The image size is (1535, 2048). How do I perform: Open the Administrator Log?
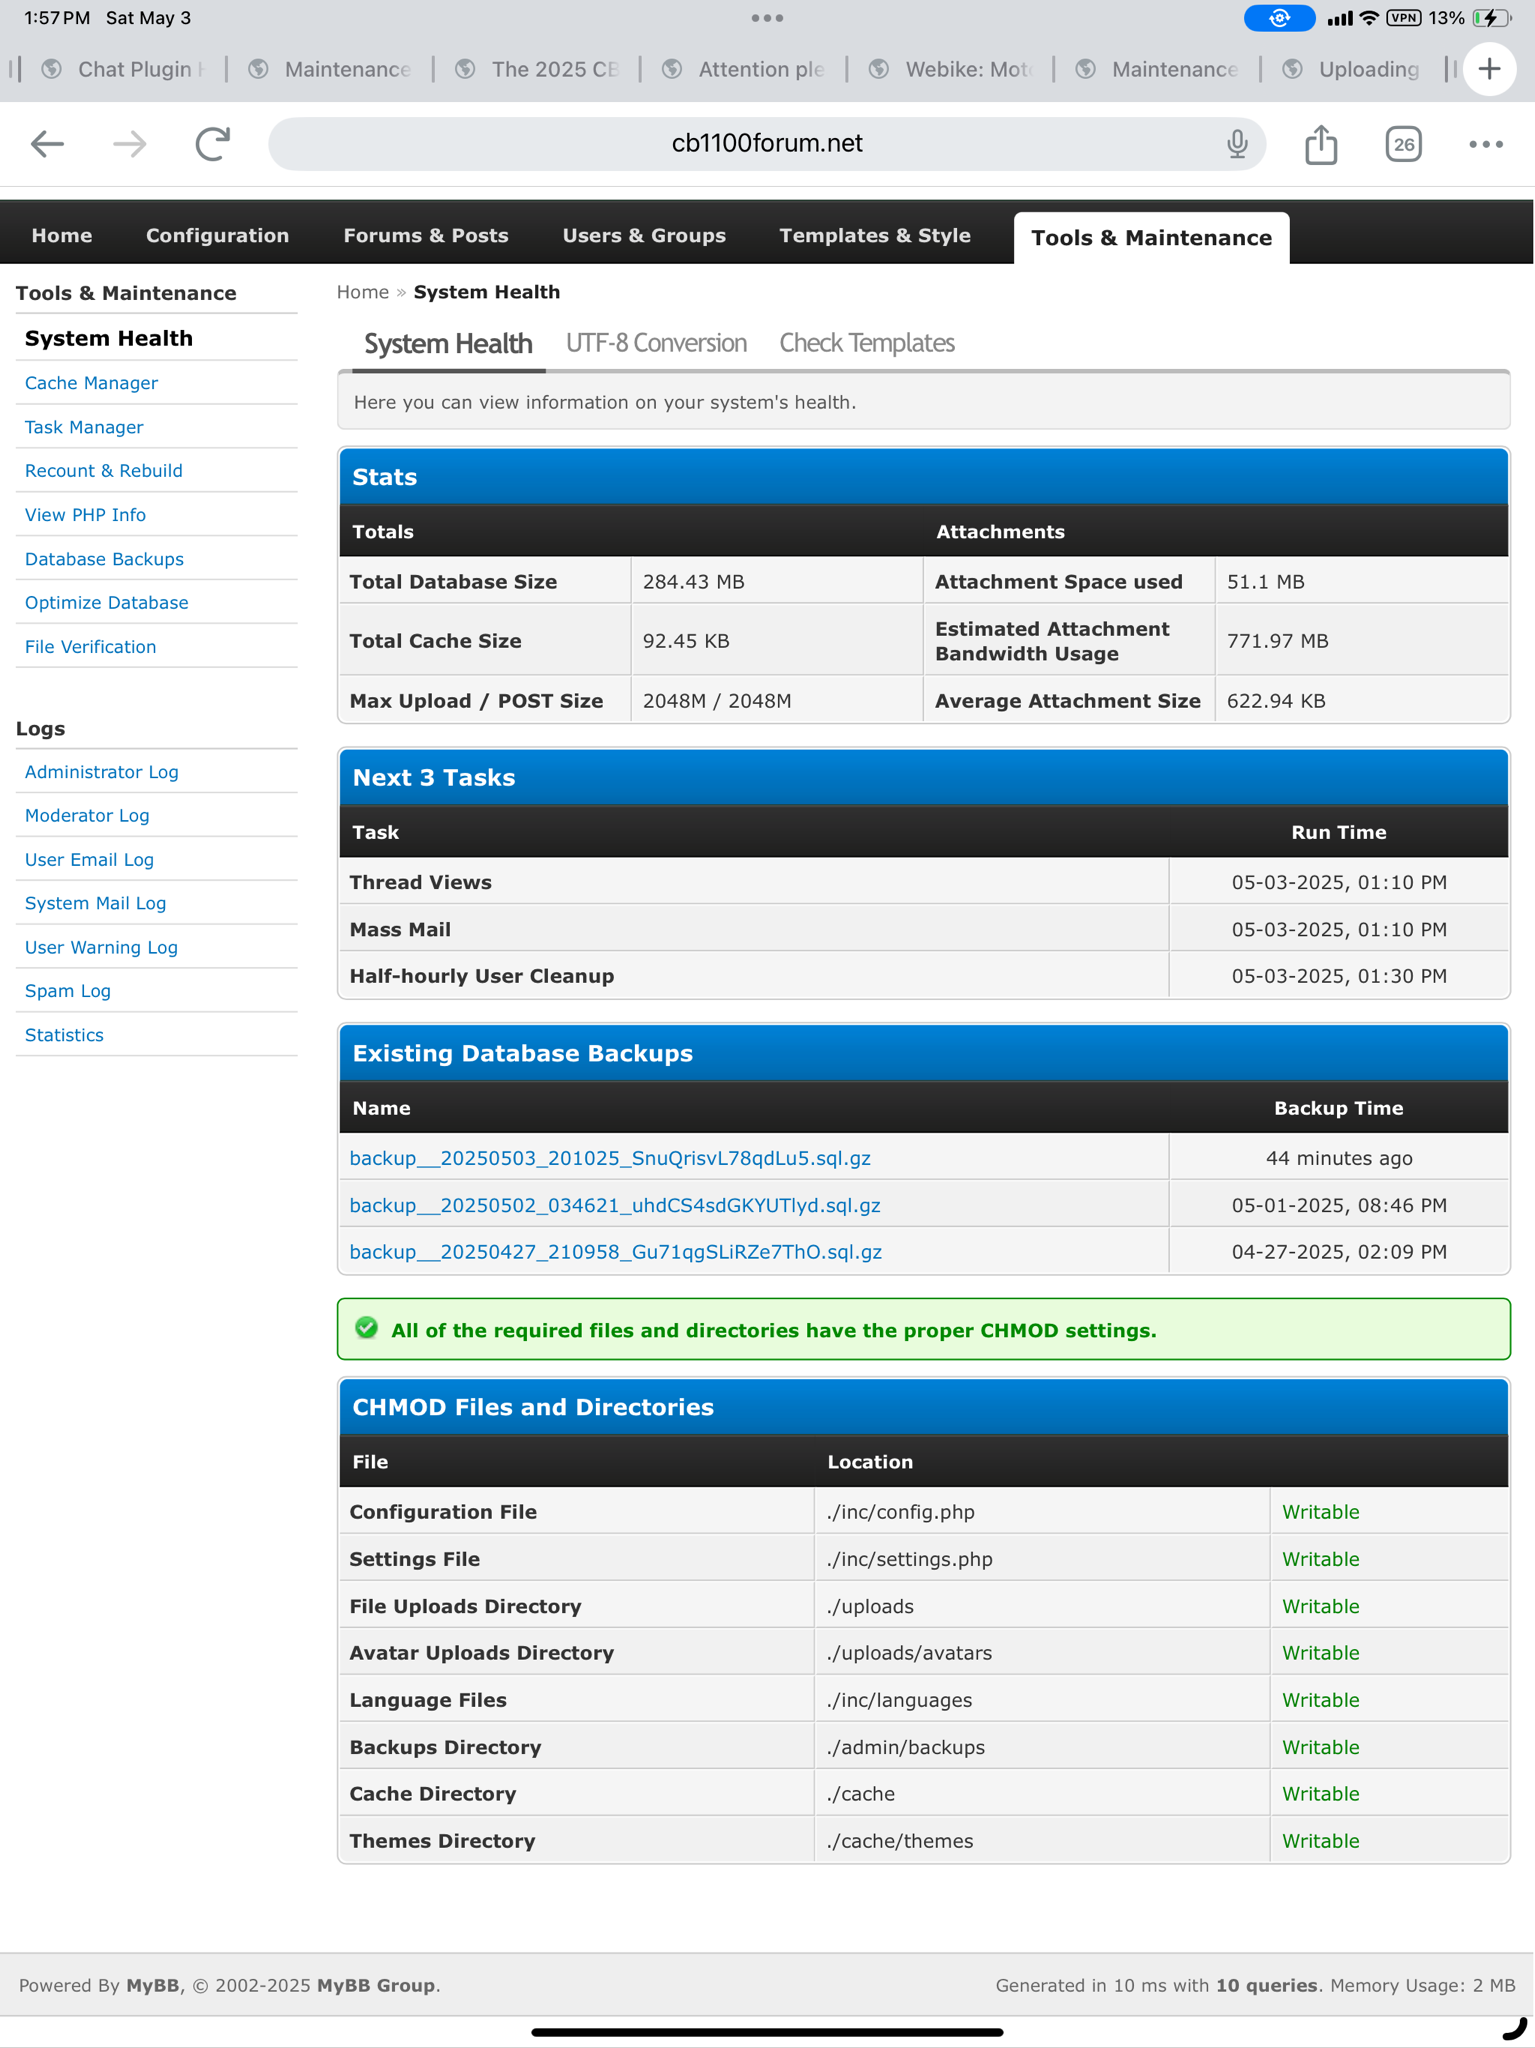(x=102, y=772)
